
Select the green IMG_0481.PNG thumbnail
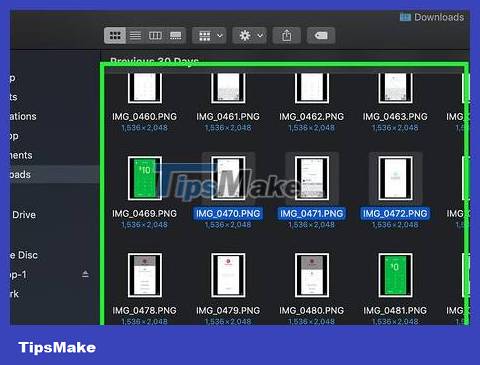pos(395,275)
